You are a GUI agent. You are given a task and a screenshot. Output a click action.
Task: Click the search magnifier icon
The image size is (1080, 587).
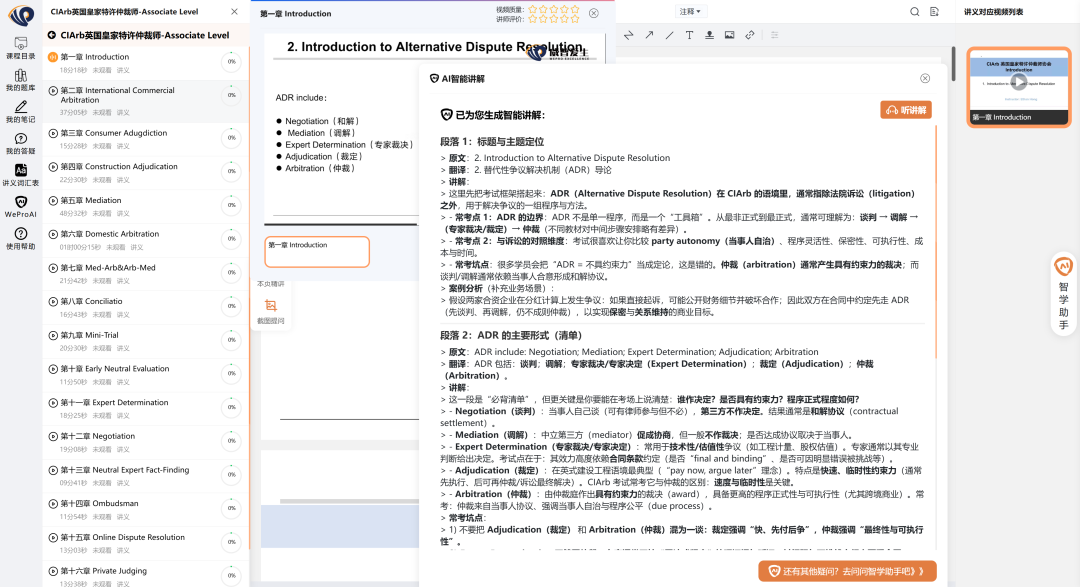tap(915, 12)
